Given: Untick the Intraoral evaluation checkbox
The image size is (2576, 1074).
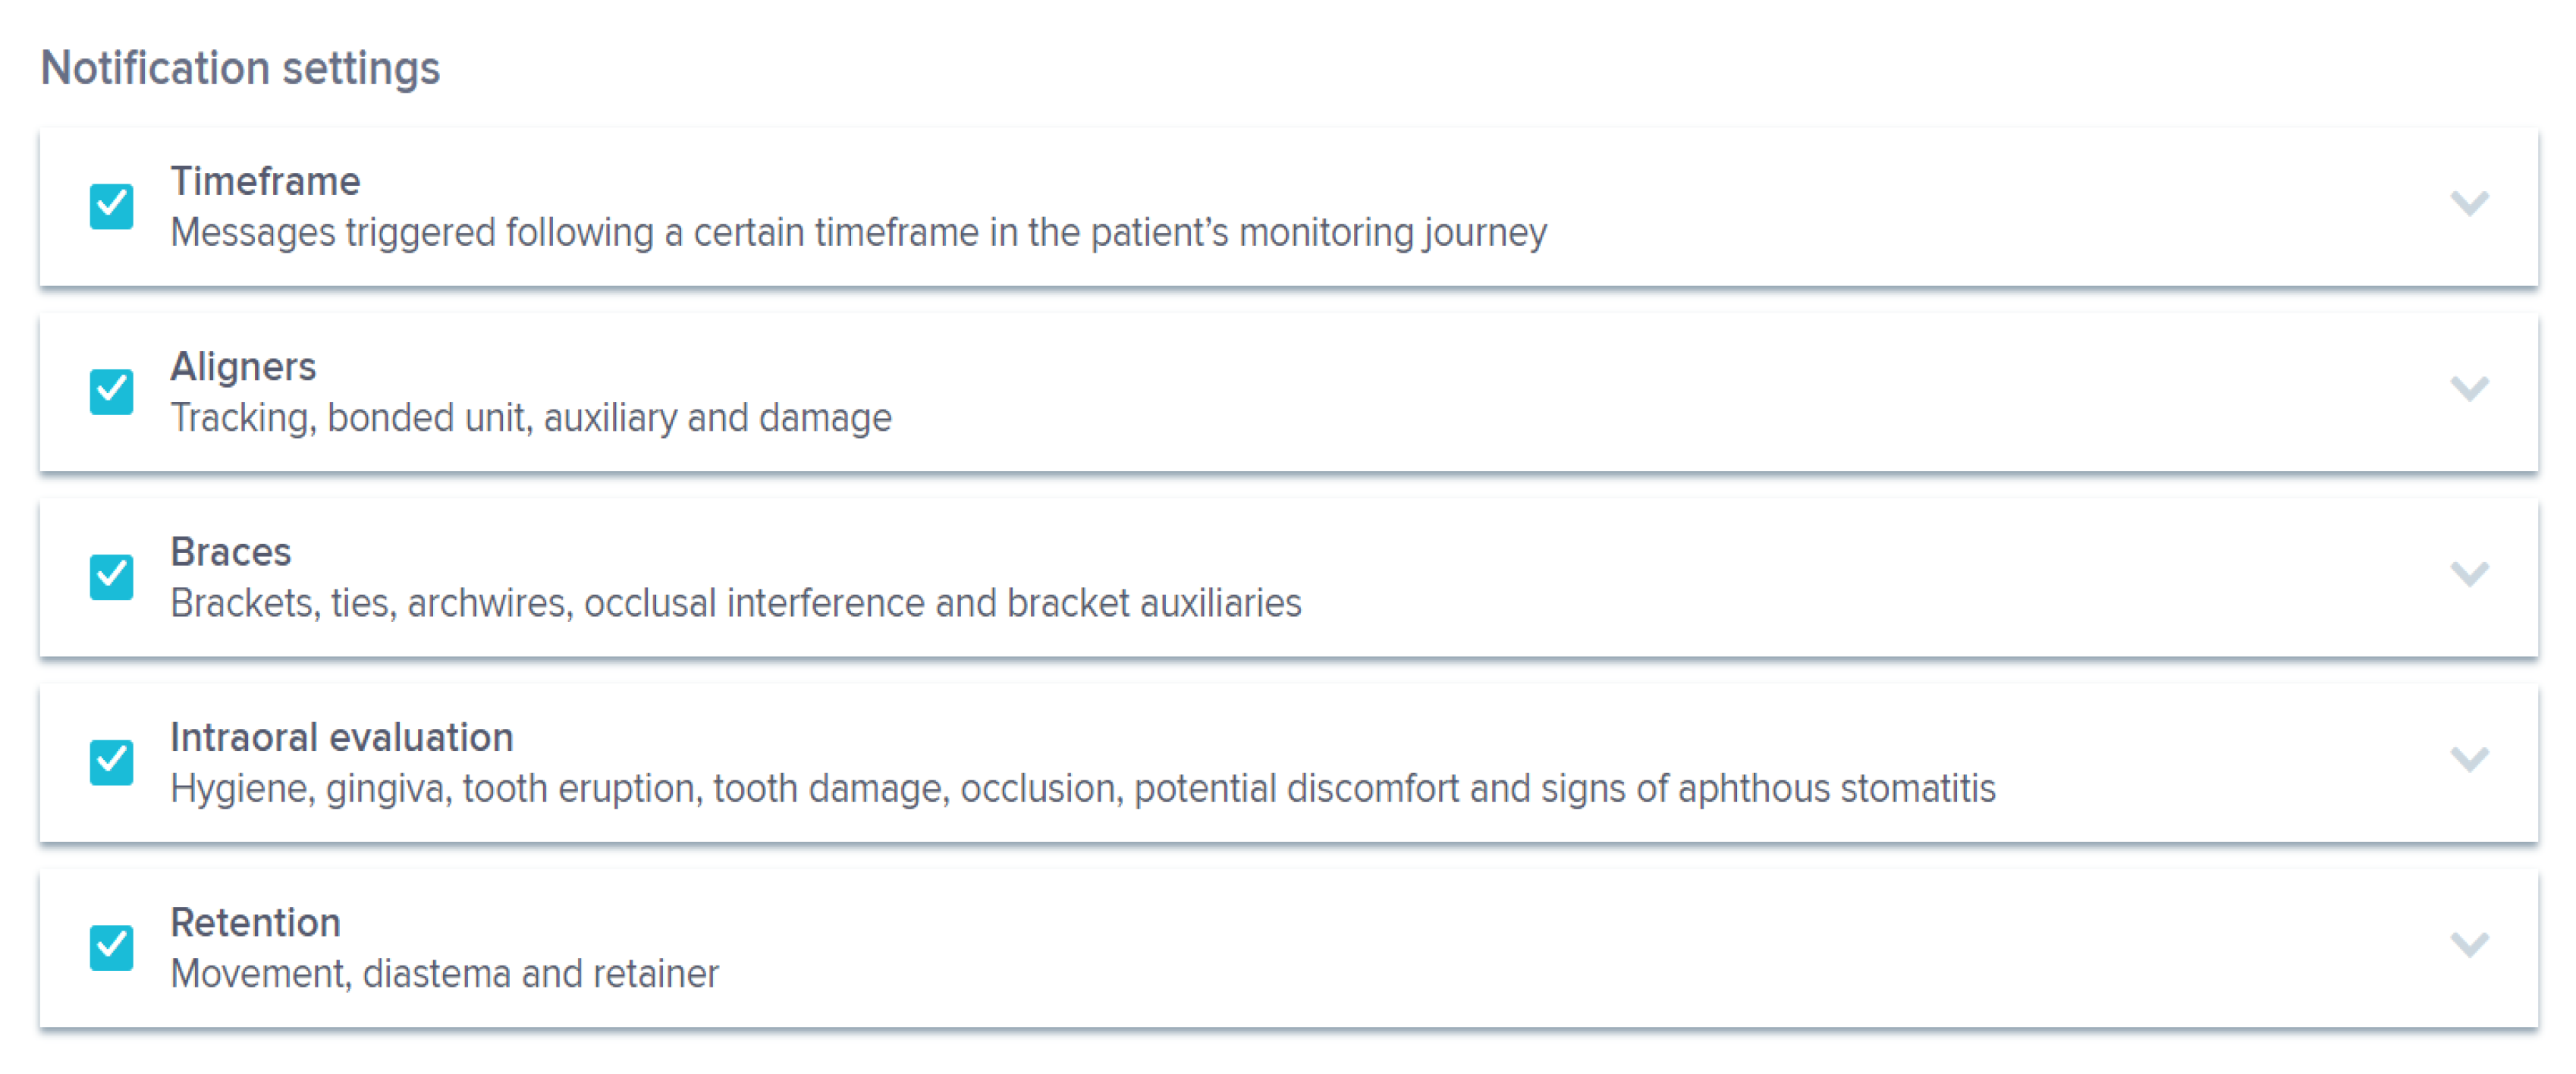Looking at the screenshot, I should coord(111,762).
